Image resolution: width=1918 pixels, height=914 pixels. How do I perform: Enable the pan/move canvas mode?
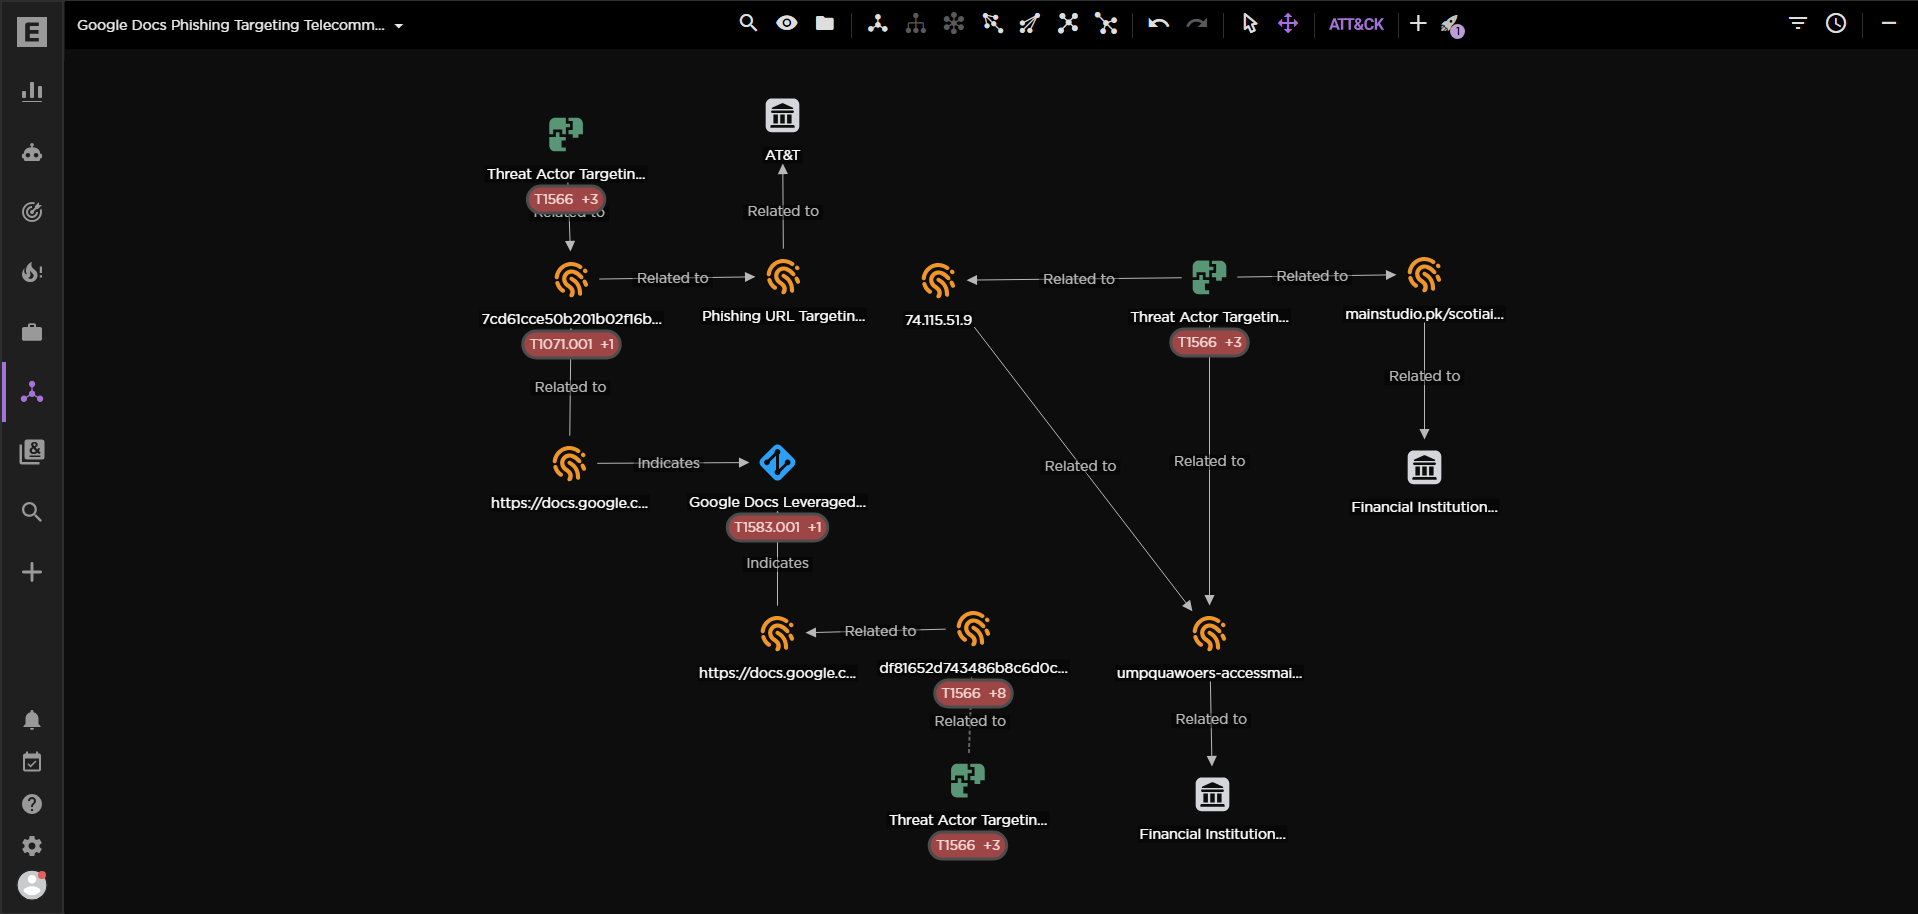[x=1288, y=23]
